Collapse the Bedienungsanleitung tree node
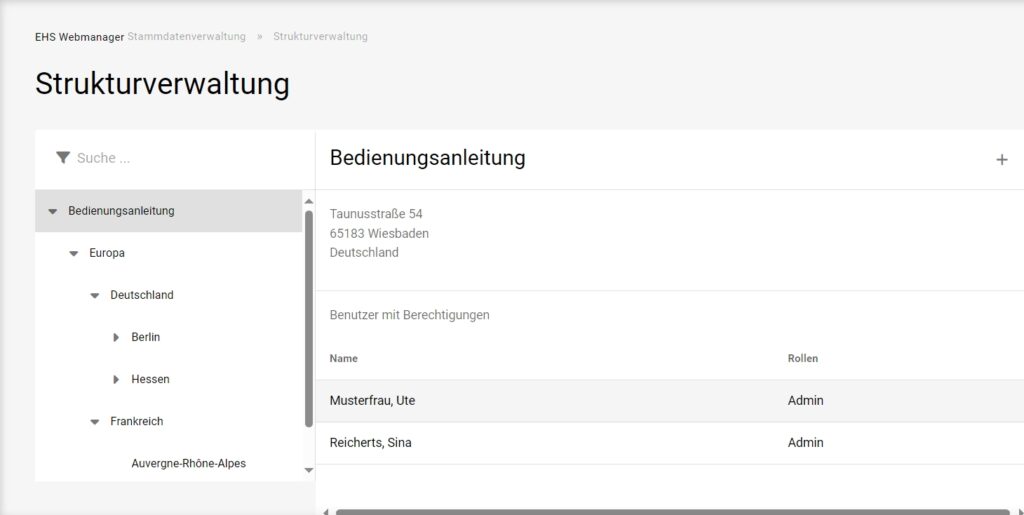Screen dimensions: 1024x515 point(53,211)
